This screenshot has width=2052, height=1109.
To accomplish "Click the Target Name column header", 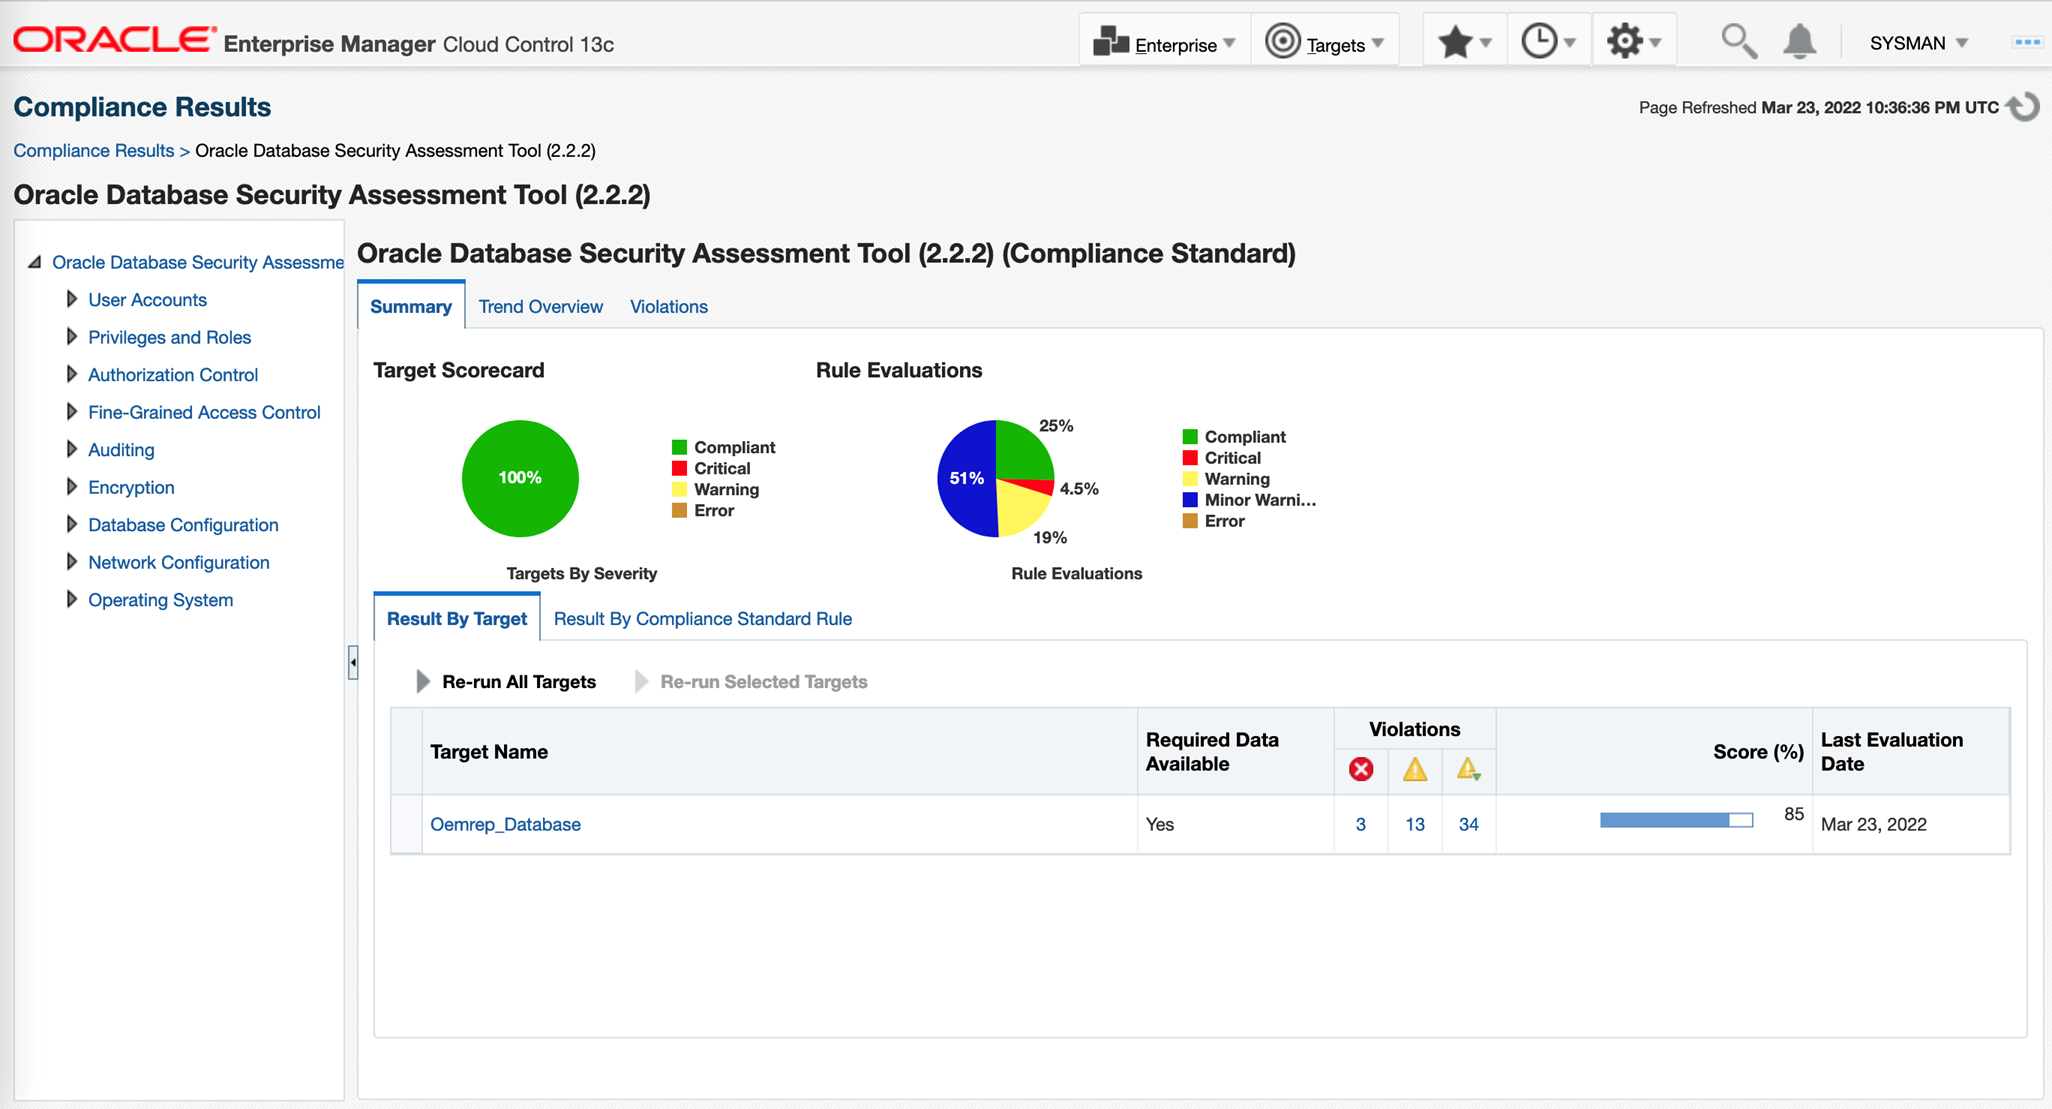I will 780,752.
